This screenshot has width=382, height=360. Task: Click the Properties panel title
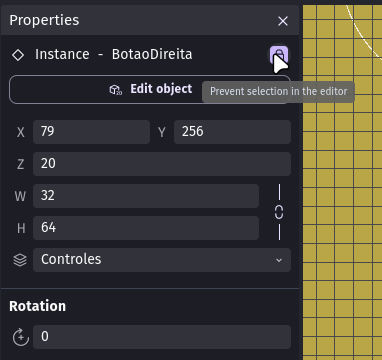(44, 20)
